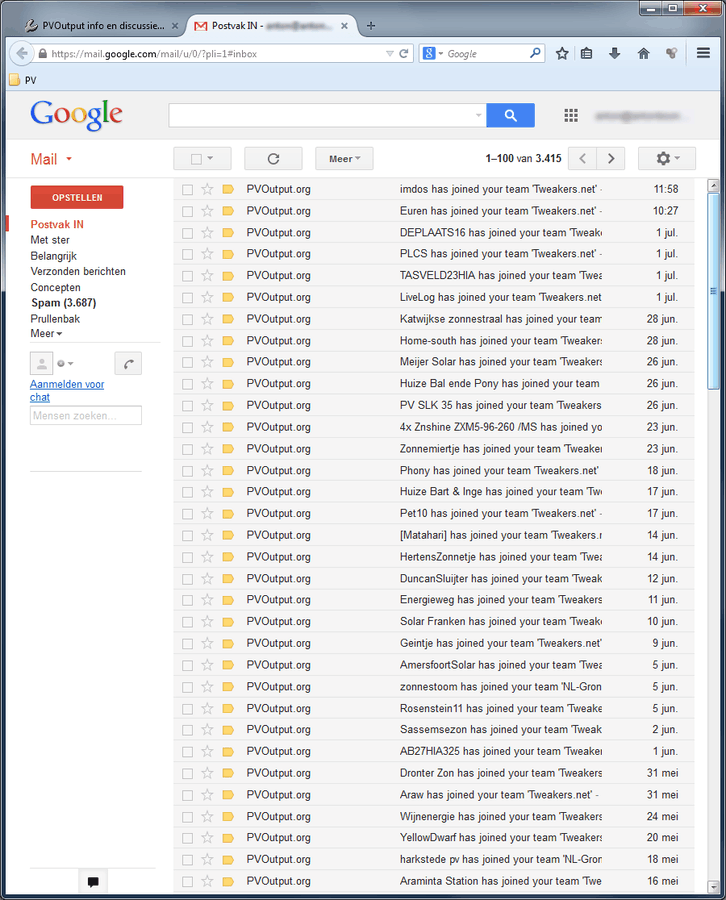Expand Meer in the left sidebar

[x=46, y=333]
